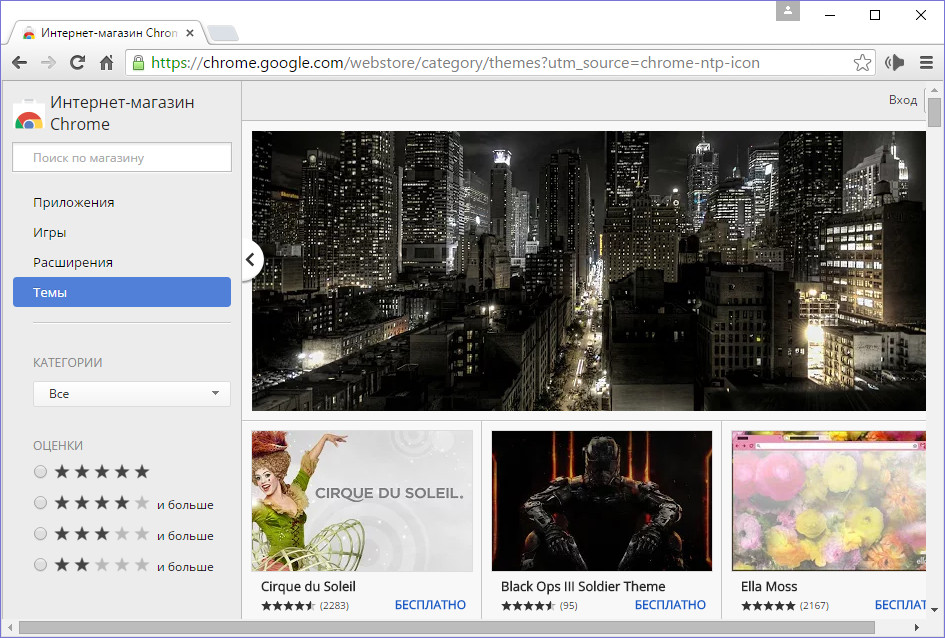Click the КАТЕГОРИИ heading
Screen dimensions: 945x638
coord(68,363)
